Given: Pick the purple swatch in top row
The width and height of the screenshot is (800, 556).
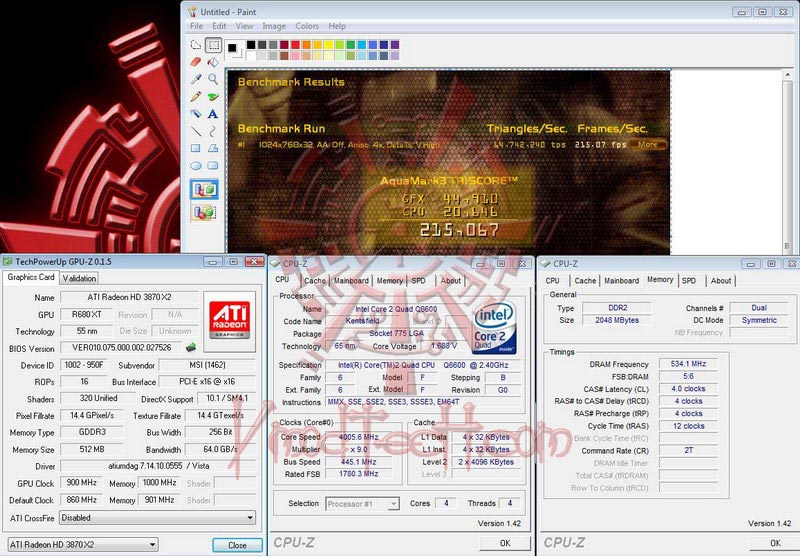Looking at the screenshot, I should coord(395,45).
